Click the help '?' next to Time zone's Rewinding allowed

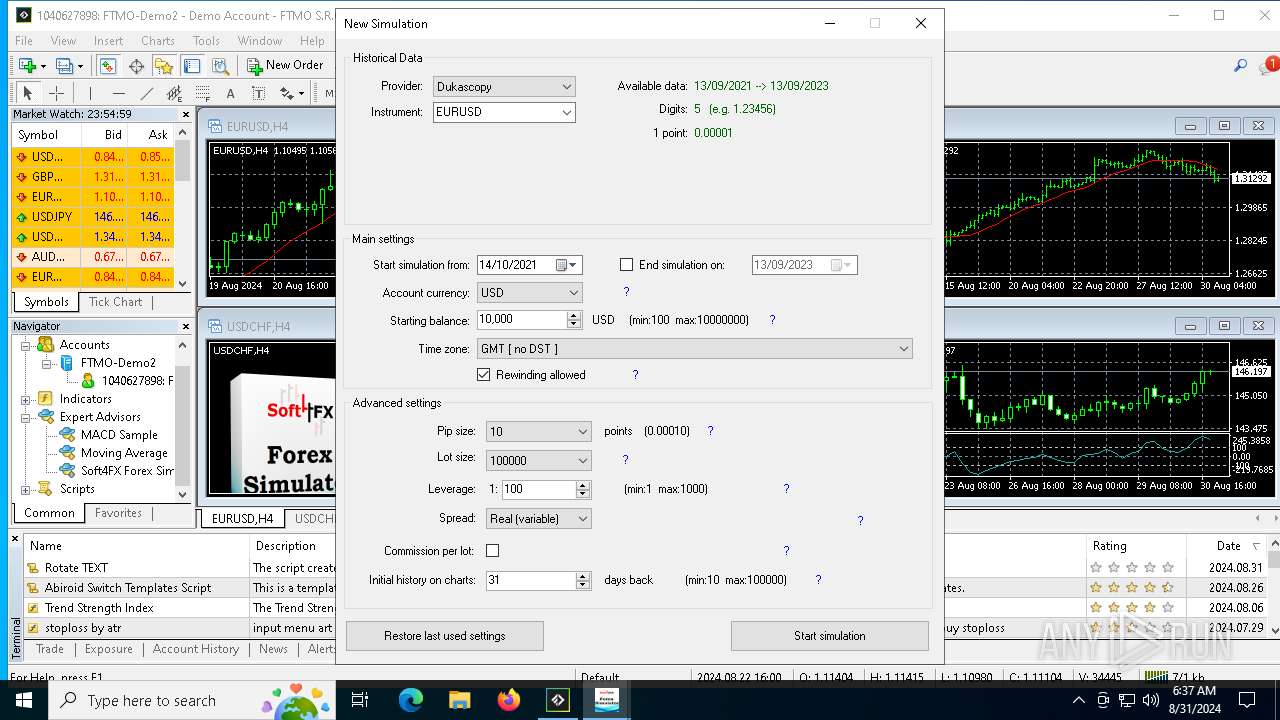pos(635,375)
